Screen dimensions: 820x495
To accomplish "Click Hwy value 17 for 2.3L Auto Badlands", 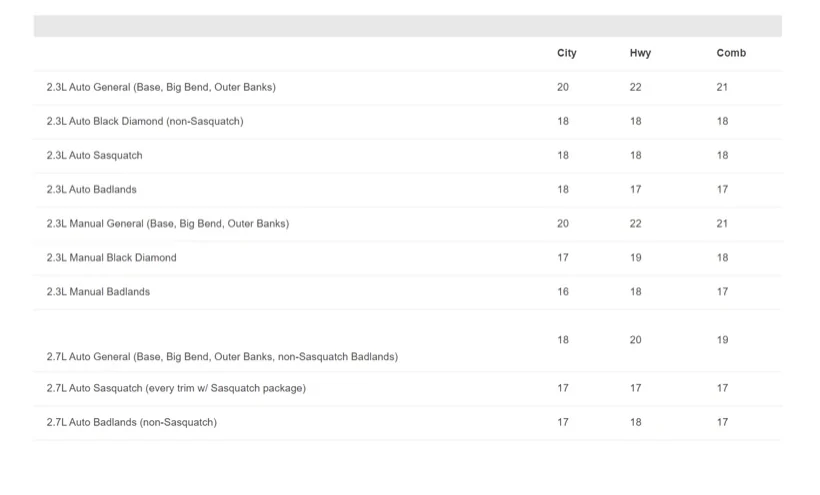I will pyautogui.click(x=635, y=189).
